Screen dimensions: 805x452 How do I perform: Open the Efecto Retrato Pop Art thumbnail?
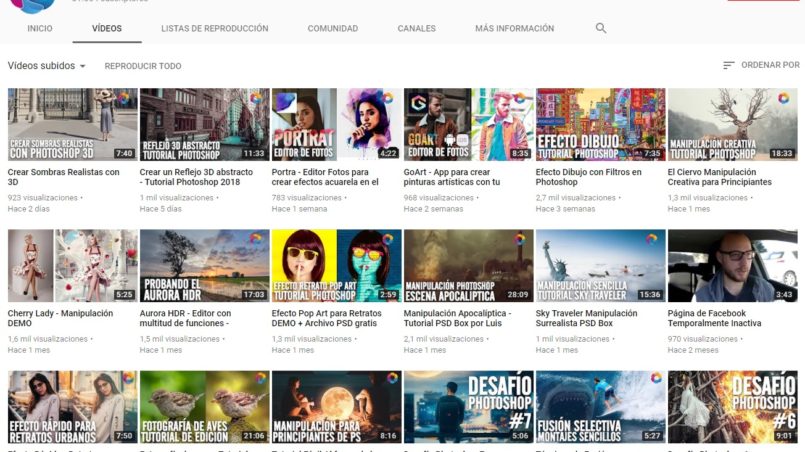pyautogui.click(x=337, y=266)
